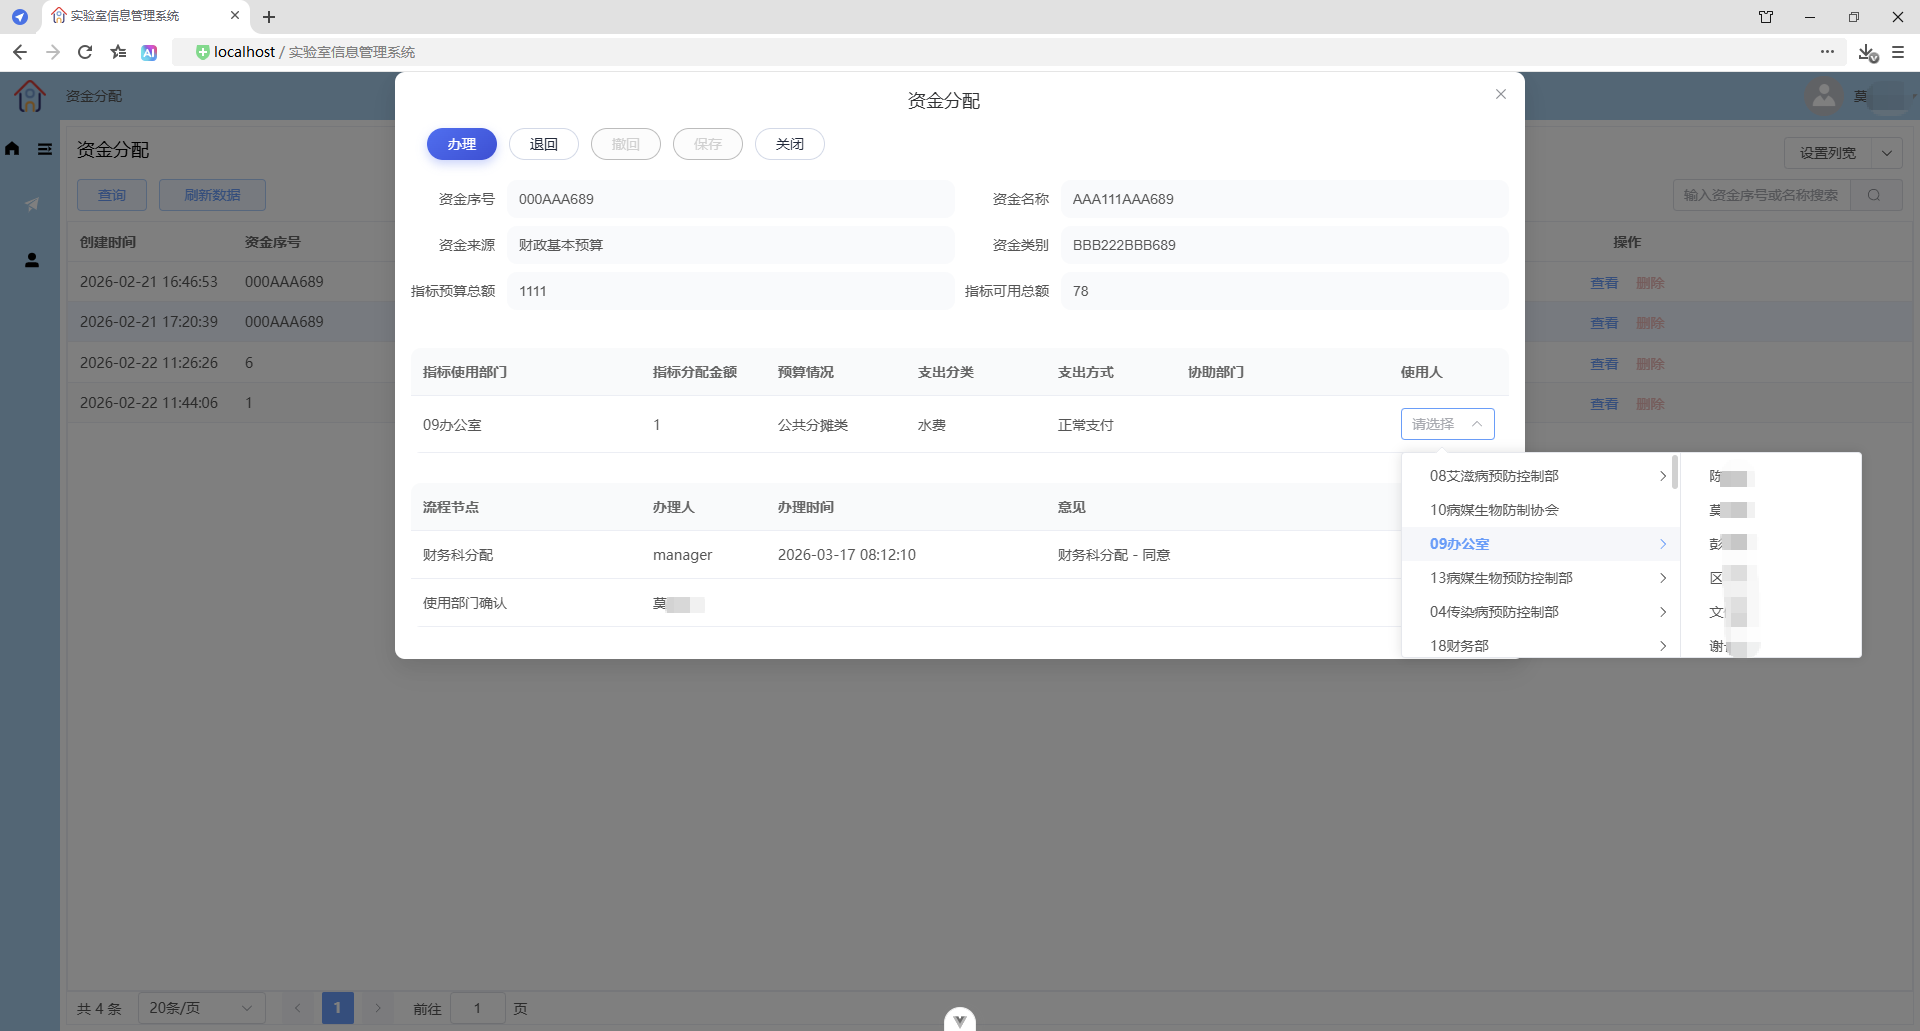Click 查看 for the 11:26:26 row
The image size is (1920, 1031).
(1604, 364)
